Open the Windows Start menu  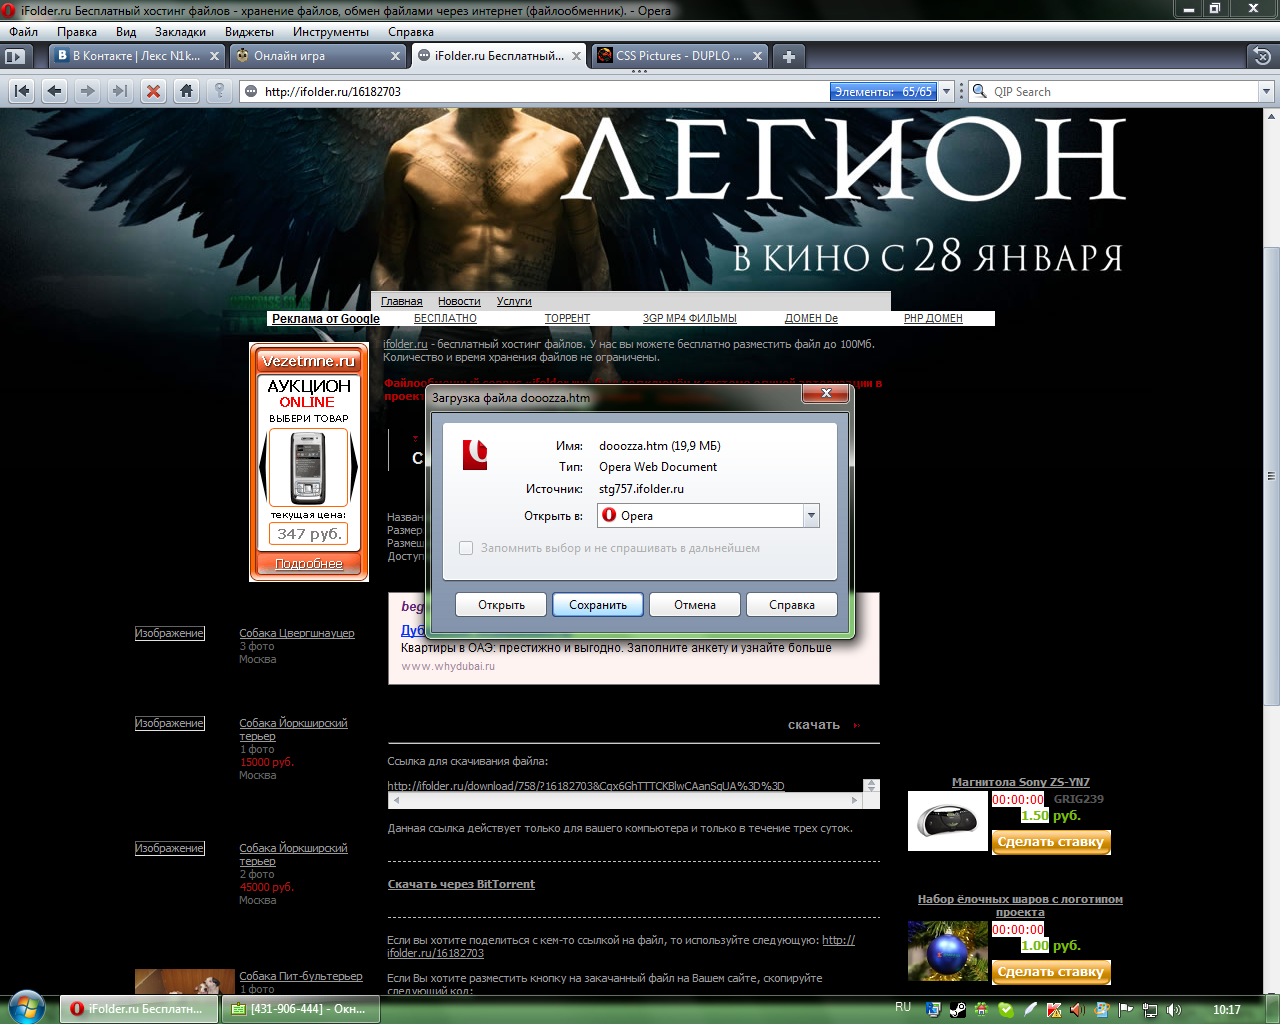pyautogui.click(x=27, y=1007)
